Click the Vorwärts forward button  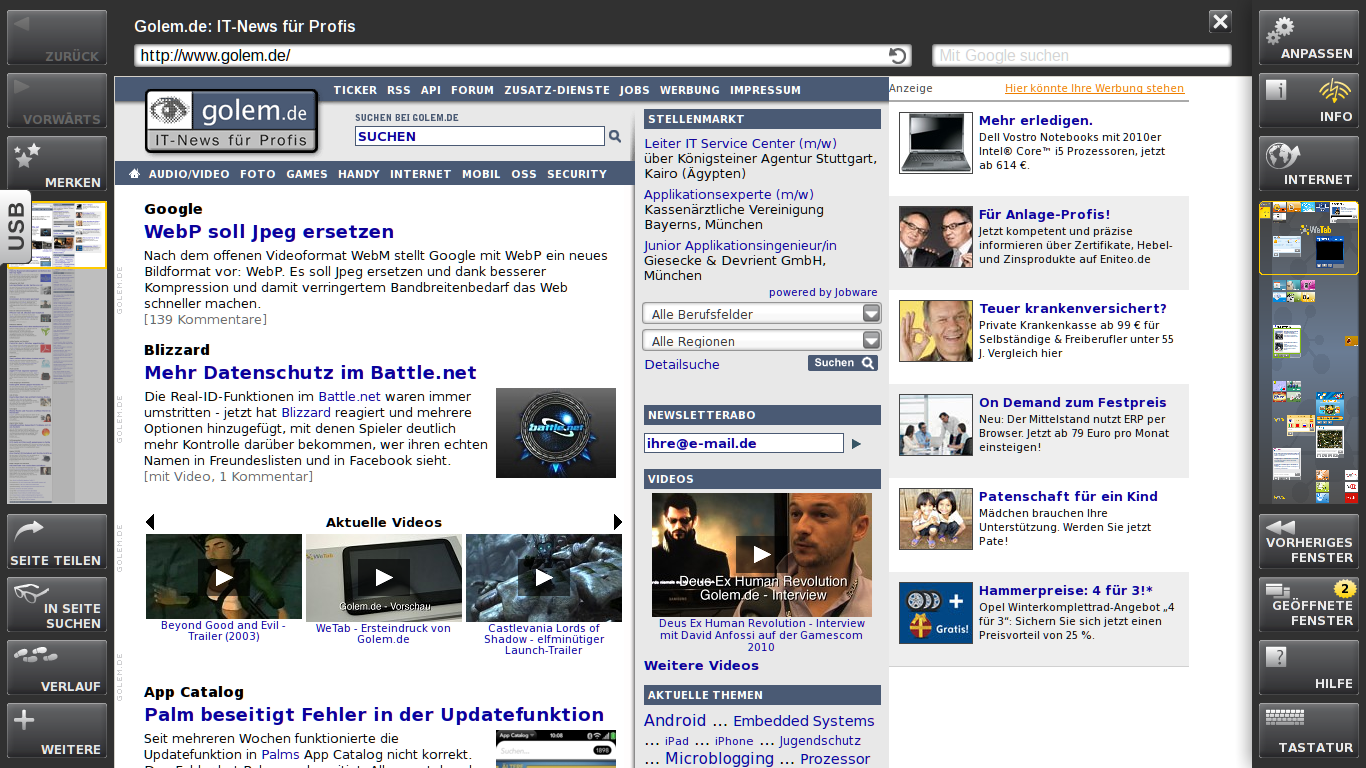[57, 101]
